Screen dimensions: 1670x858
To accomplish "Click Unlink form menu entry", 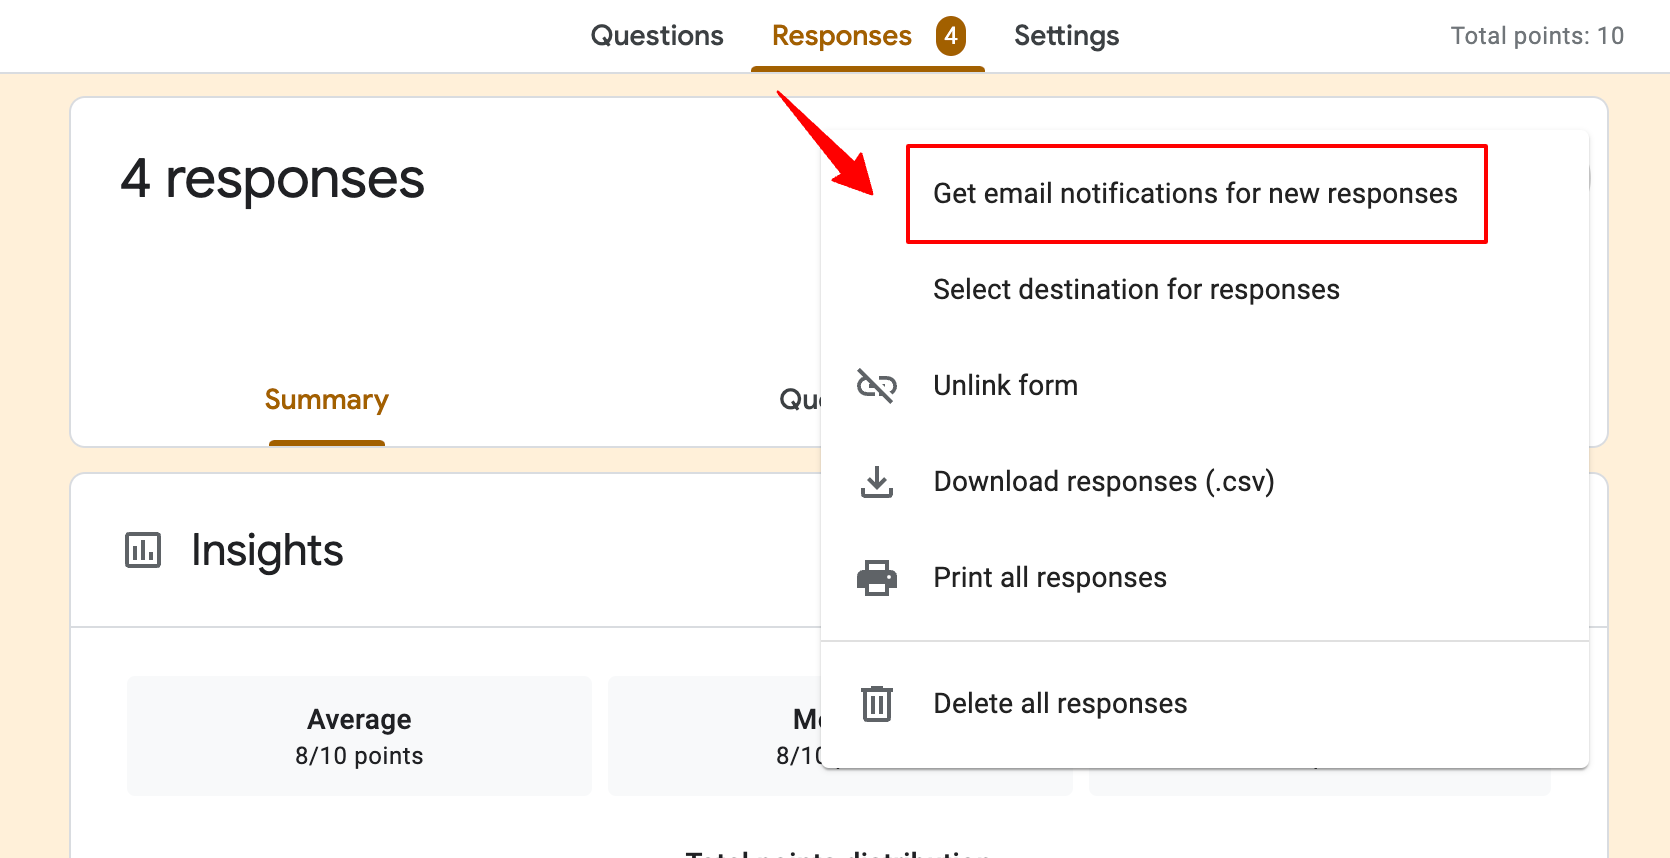I will click(x=1005, y=386).
